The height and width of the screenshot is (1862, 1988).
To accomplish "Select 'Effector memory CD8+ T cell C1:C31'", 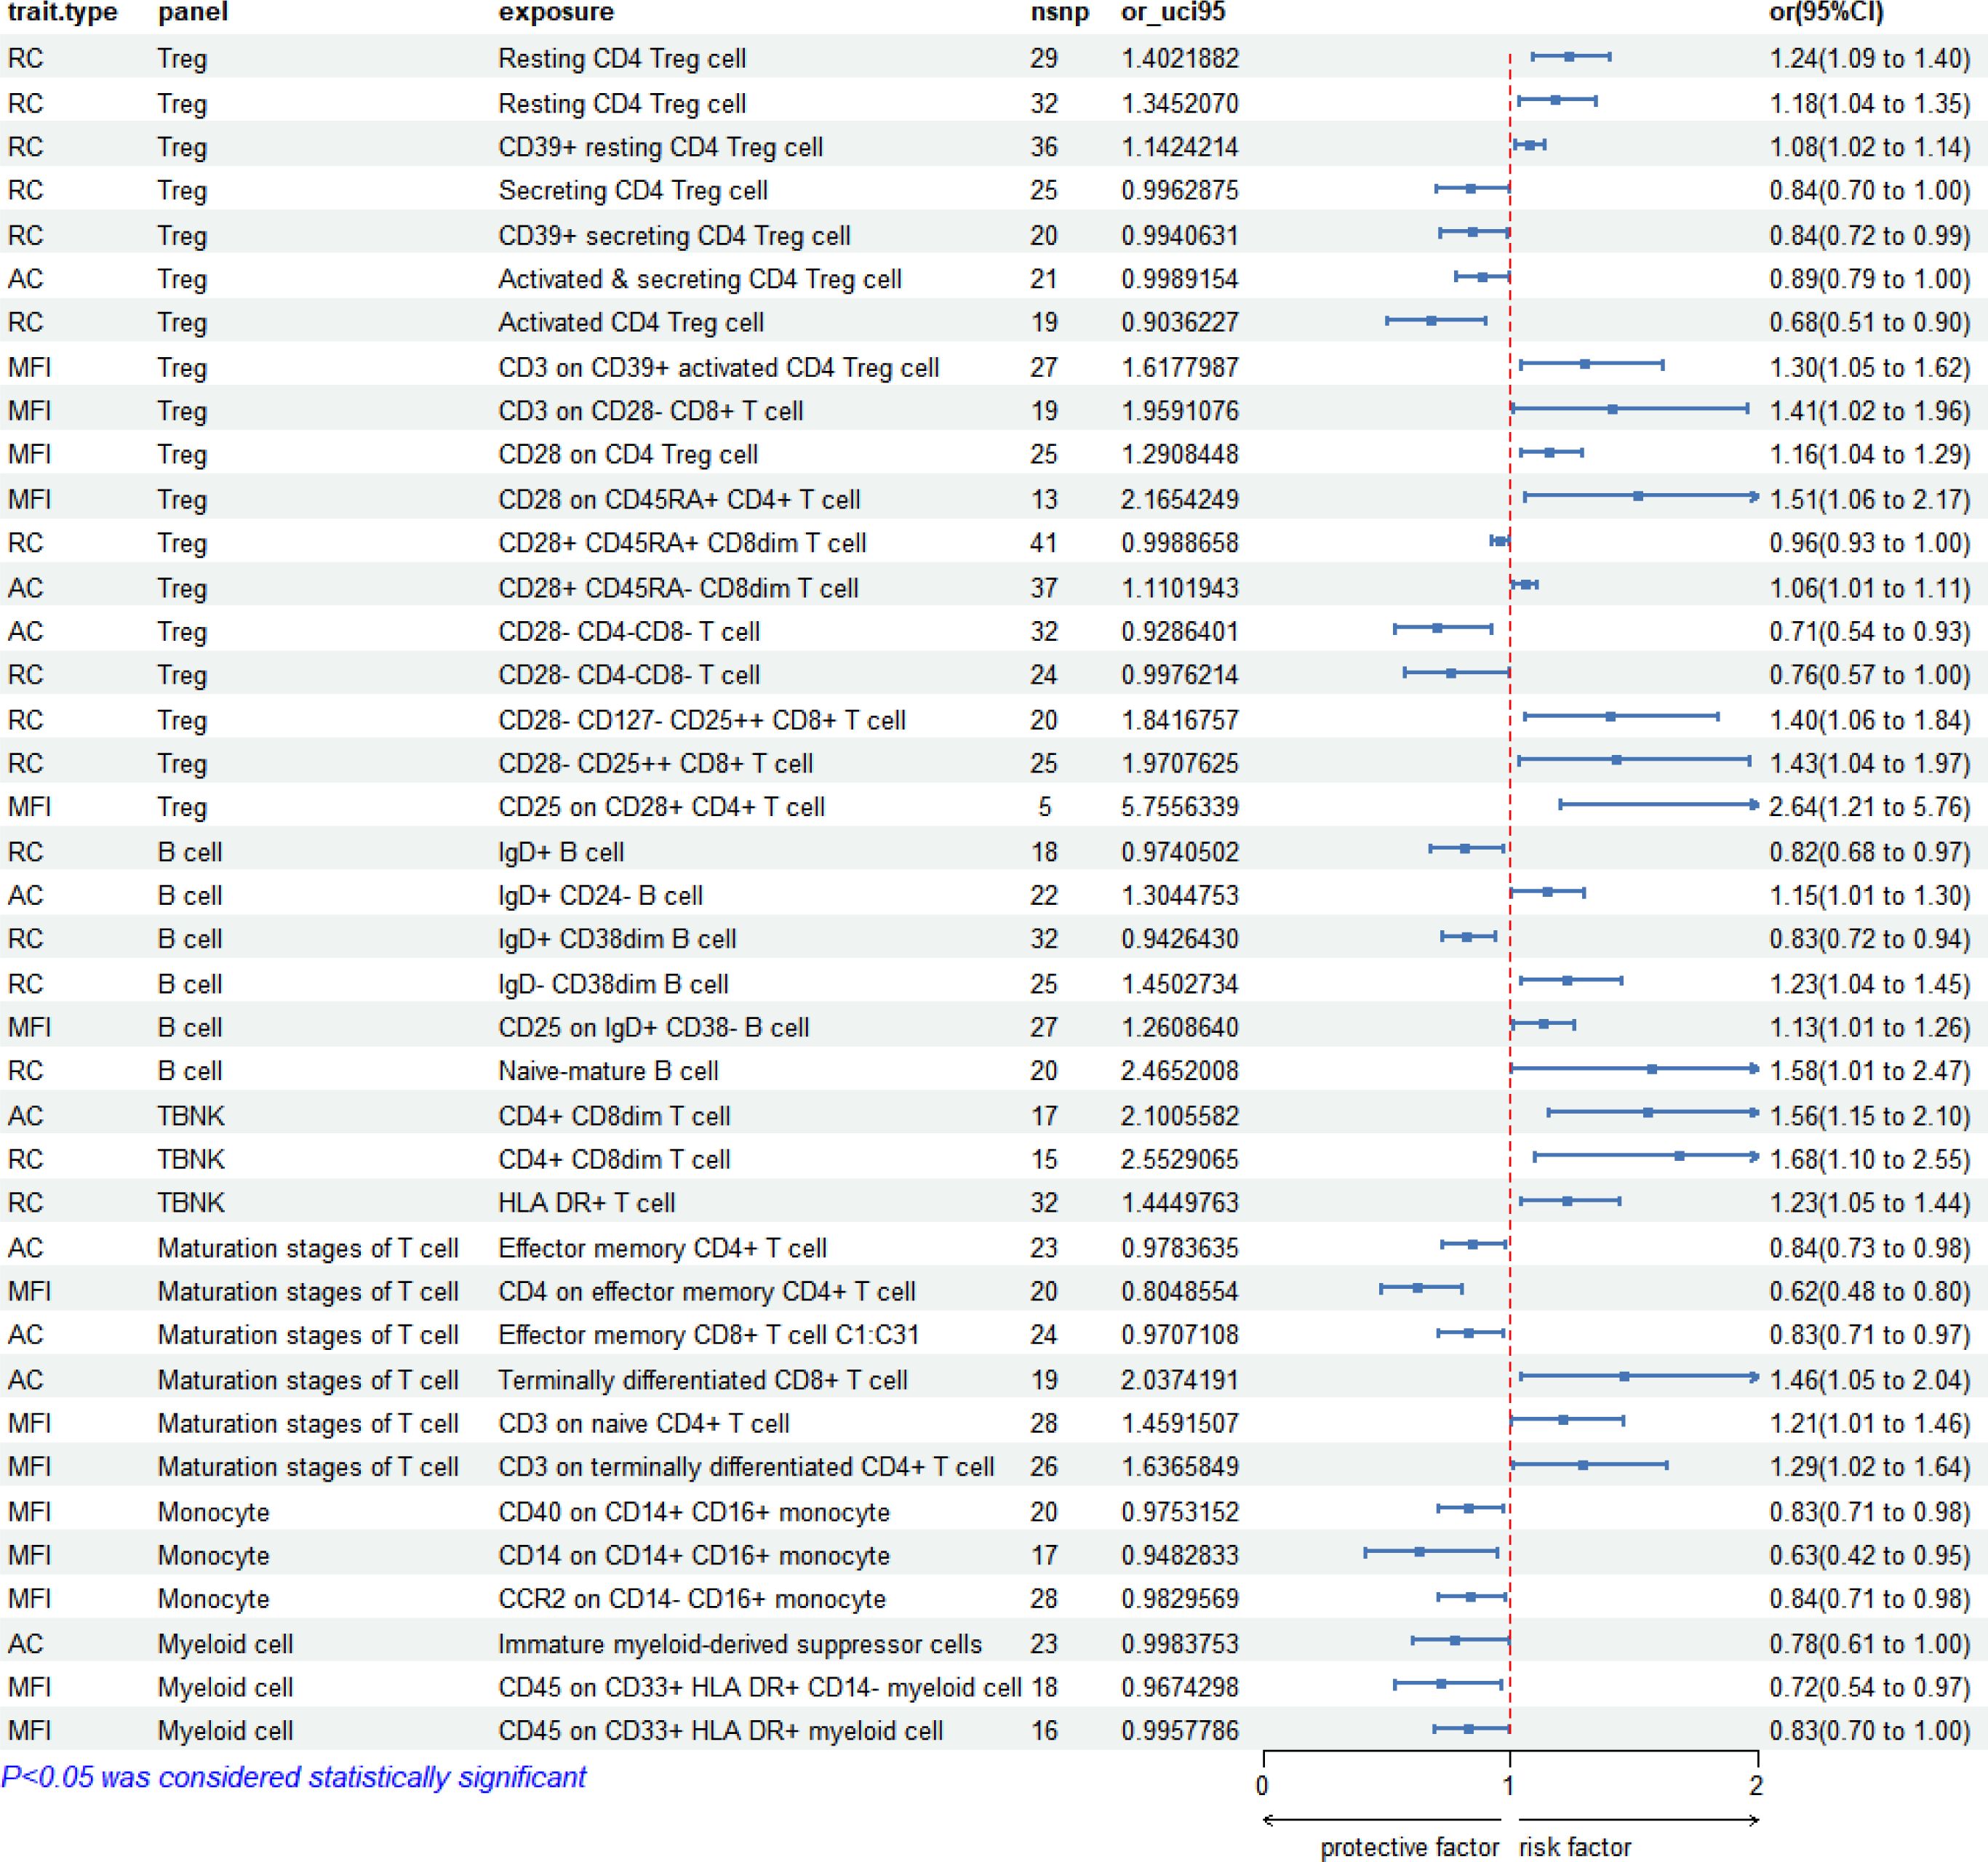I will coord(708,1334).
